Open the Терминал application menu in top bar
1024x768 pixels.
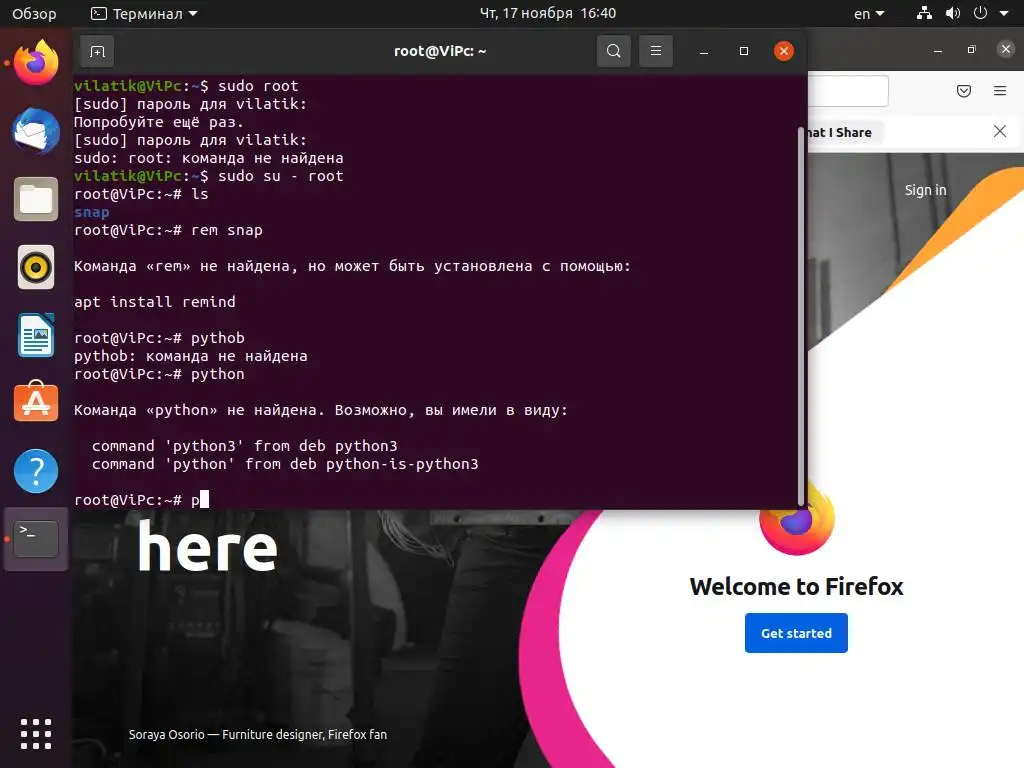tap(144, 13)
